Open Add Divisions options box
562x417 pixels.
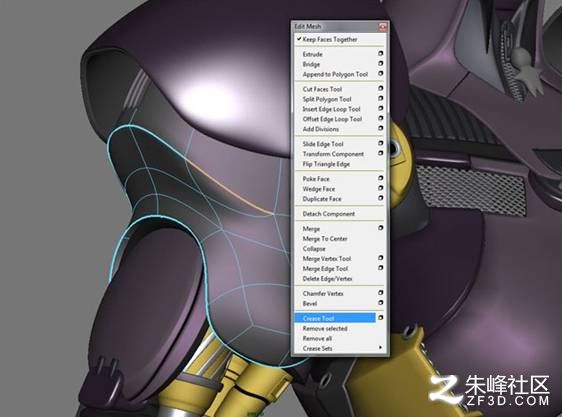[x=381, y=128]
